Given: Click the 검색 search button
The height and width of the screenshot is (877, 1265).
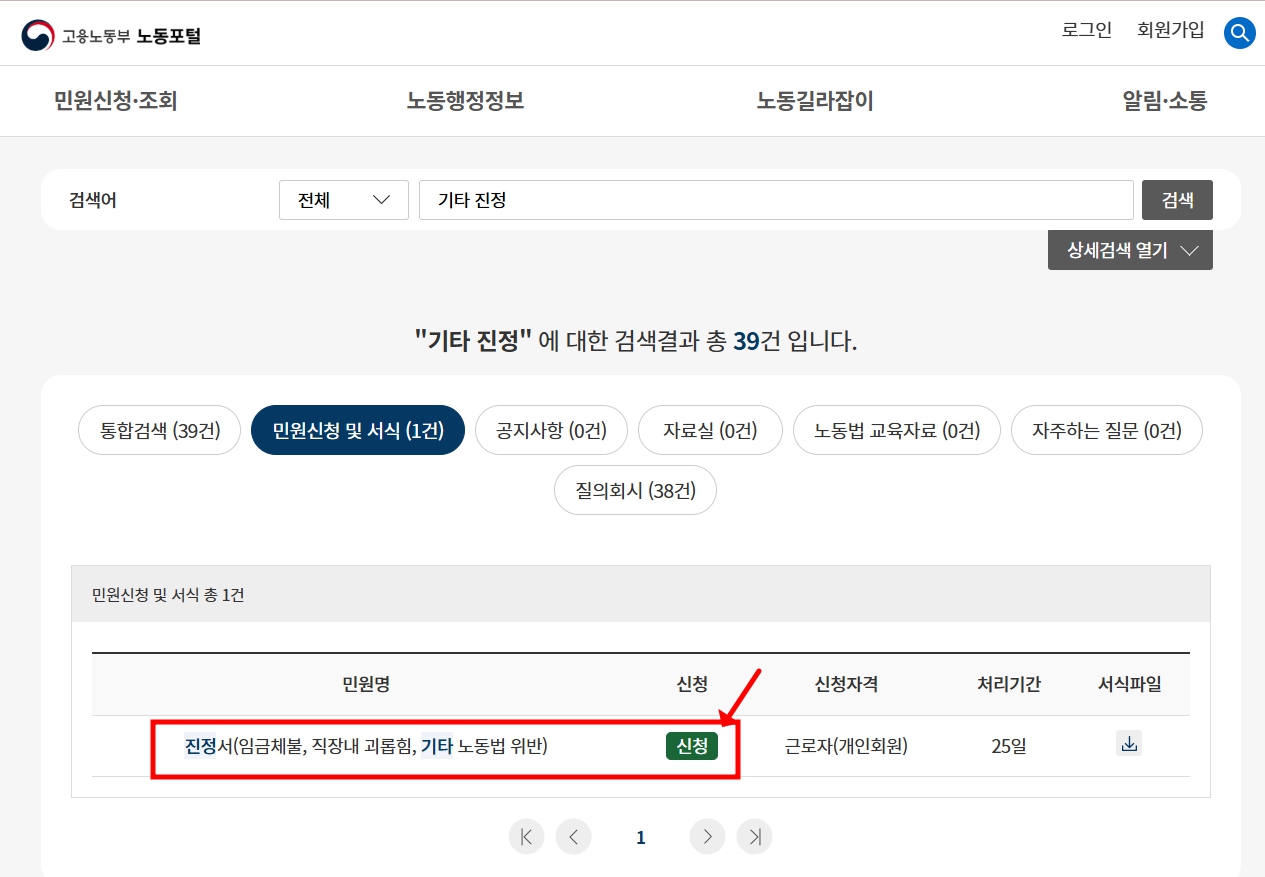Looking at the screenshot, I should click(x=1176, y=200).
